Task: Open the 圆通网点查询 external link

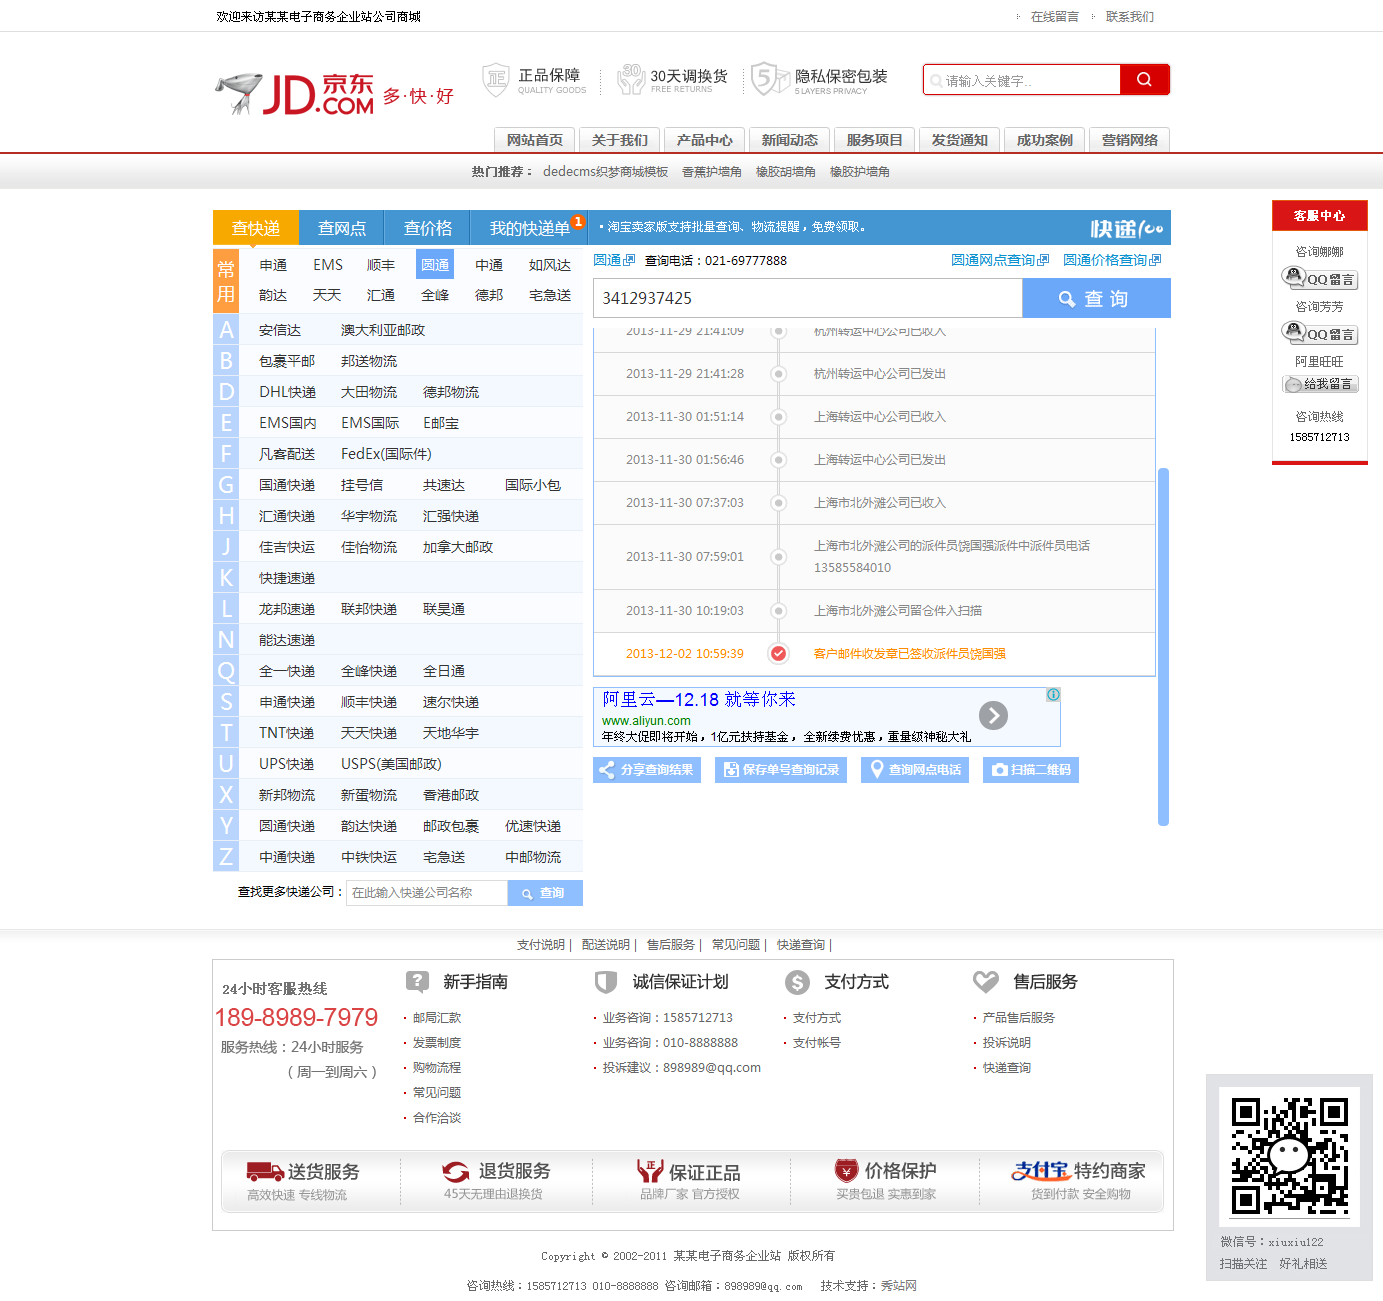Action: (999, 260)
